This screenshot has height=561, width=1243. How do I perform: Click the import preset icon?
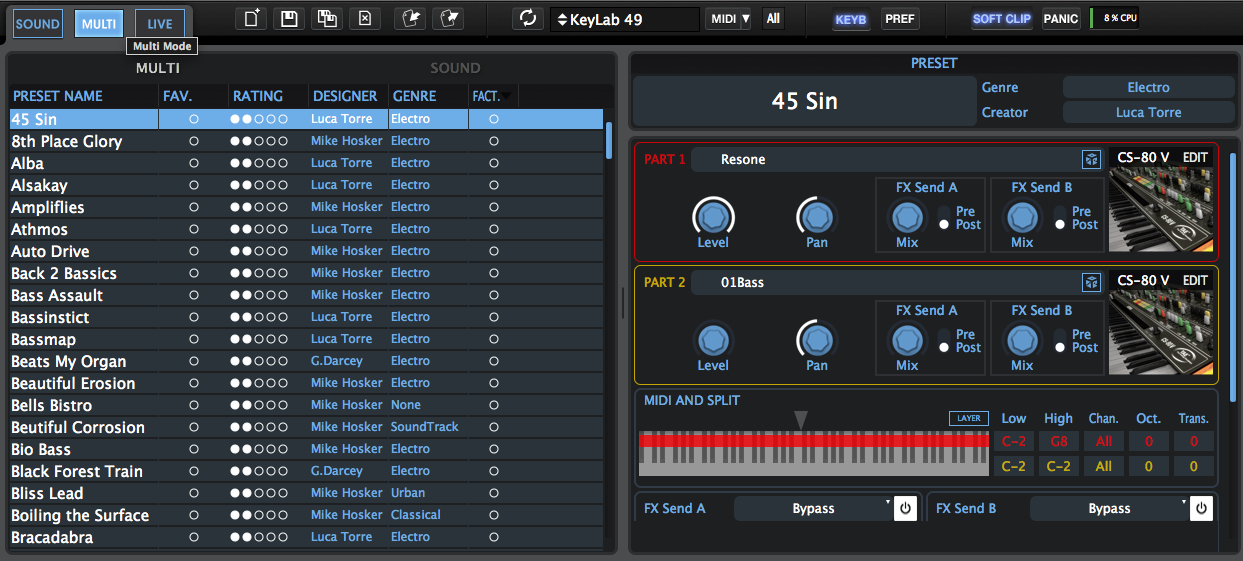pyautogui.click(x=410, y=19)
